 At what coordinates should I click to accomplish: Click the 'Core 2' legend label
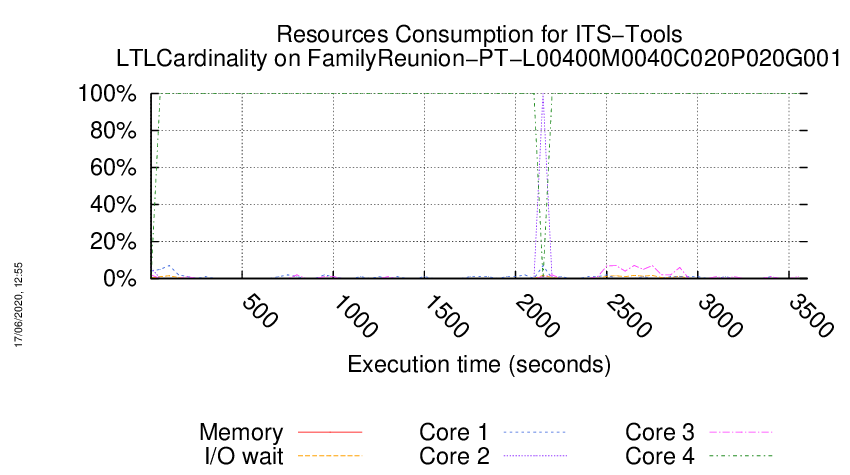(x=454, y=456)
